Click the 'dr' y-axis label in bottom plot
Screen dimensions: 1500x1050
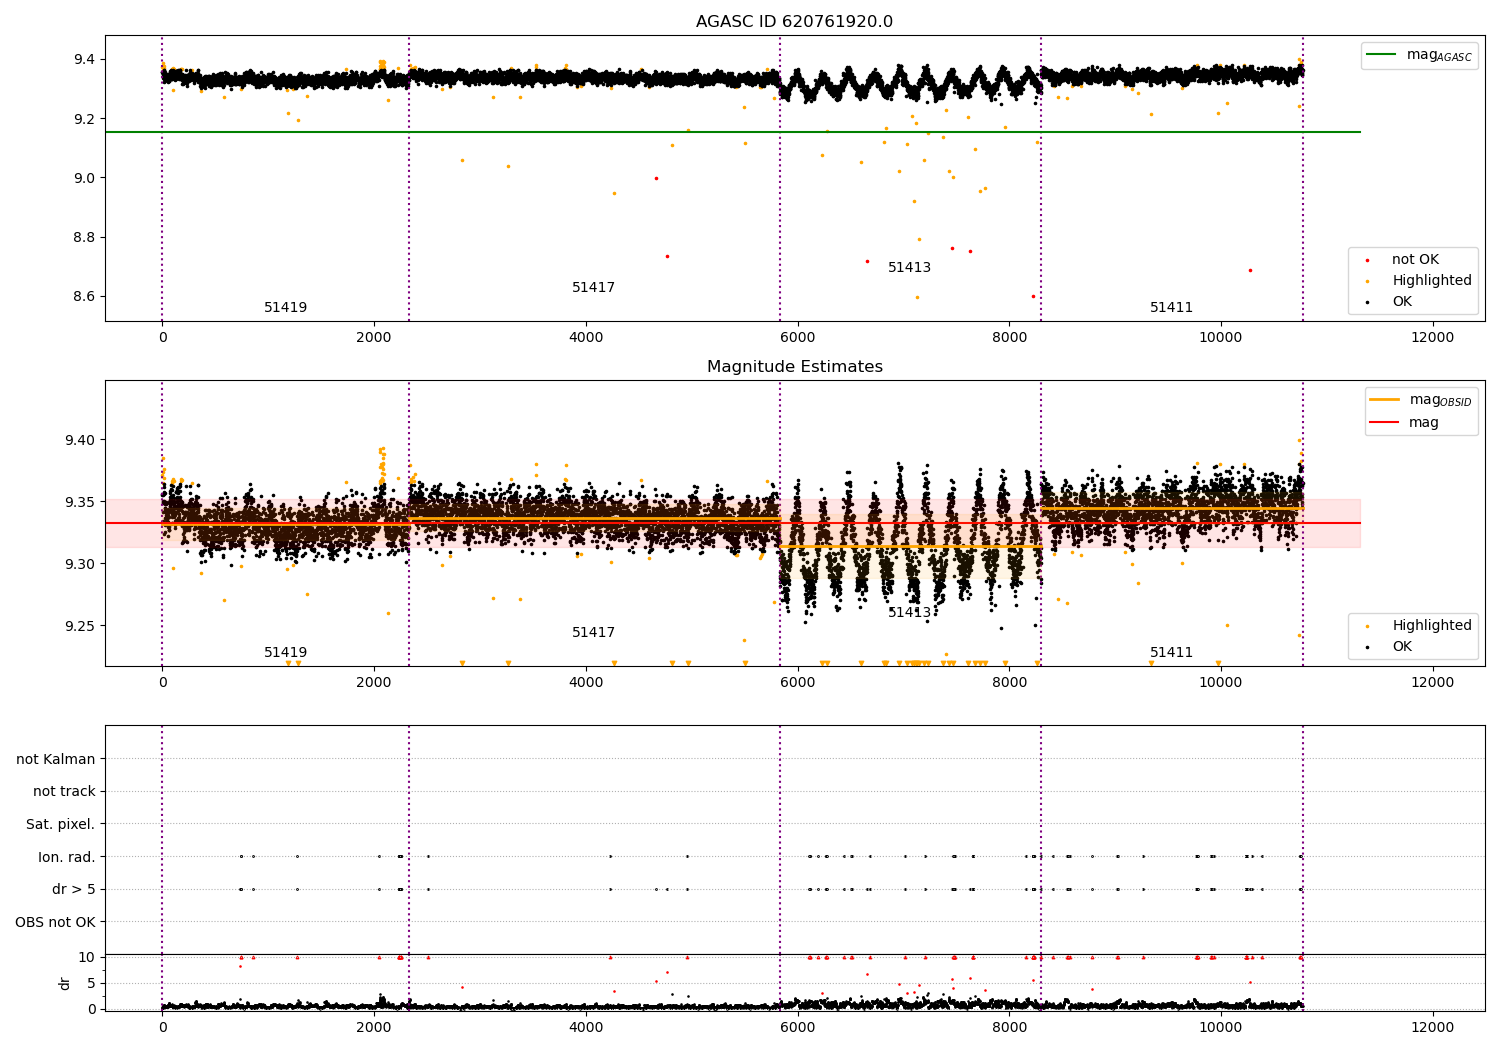[x=65, y=983]
